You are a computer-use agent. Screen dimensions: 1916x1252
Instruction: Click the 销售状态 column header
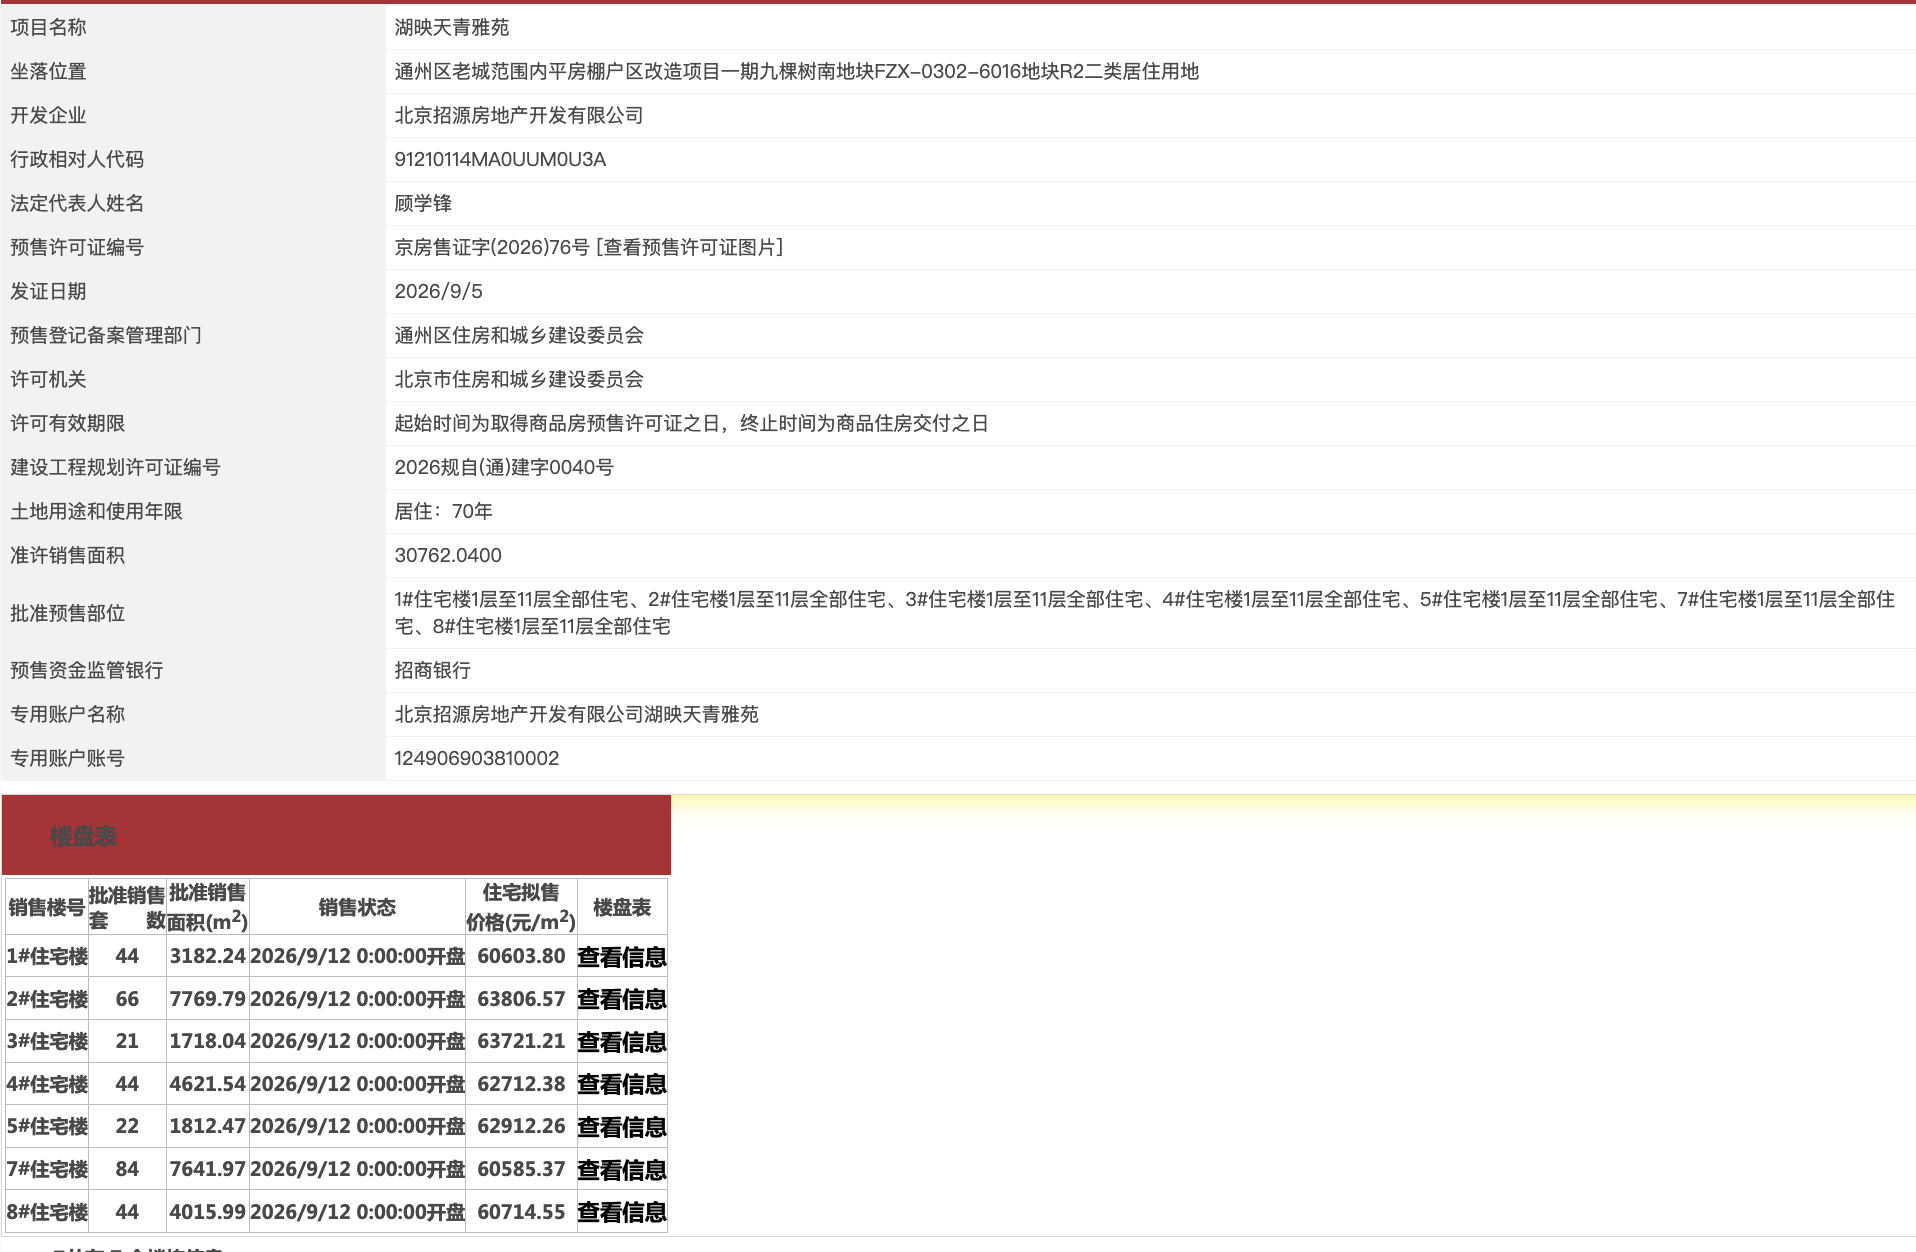coord(357,907)
